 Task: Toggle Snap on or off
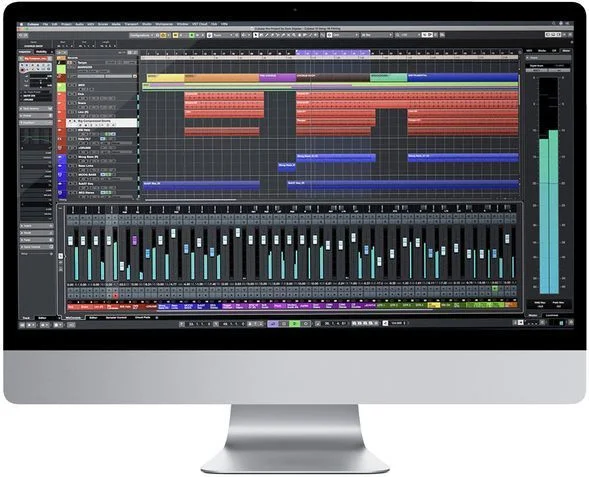pos(329,35)
